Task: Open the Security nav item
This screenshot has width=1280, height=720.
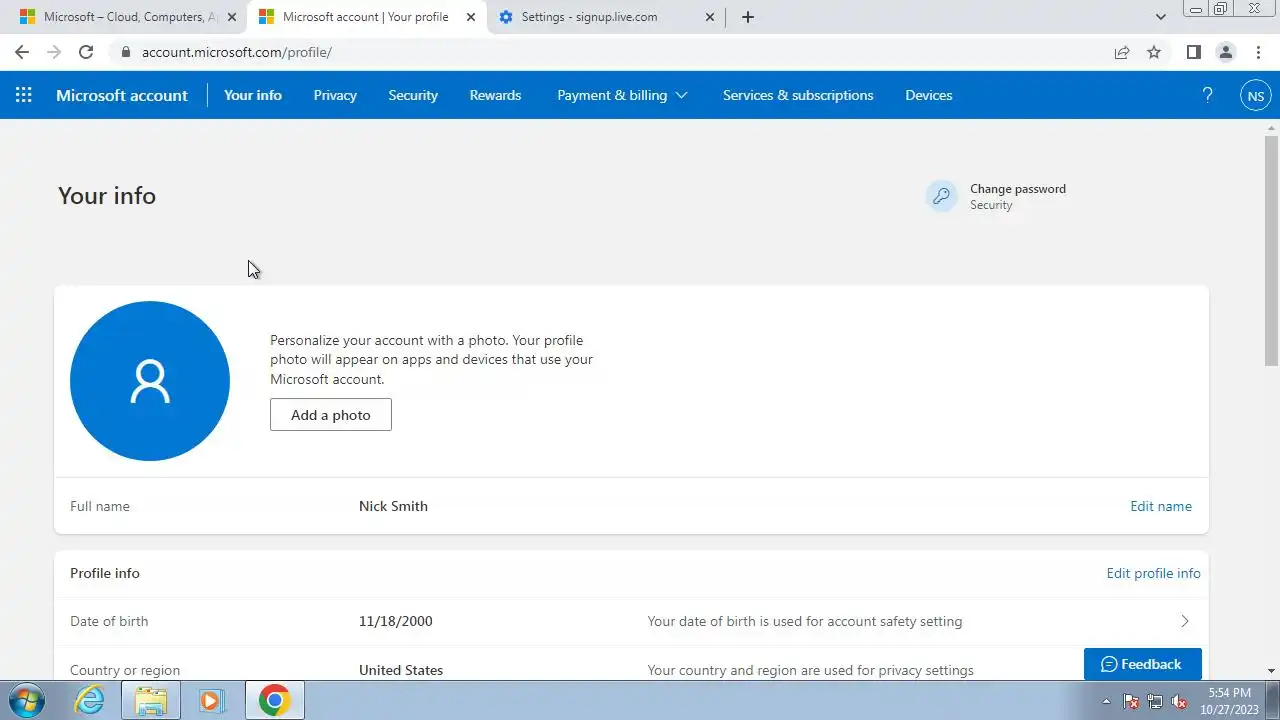Action: point(413,95)
